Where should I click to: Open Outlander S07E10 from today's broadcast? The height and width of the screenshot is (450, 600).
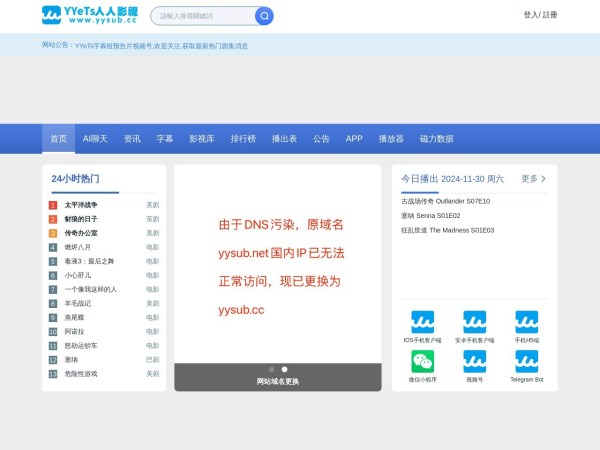coord(446,201)
